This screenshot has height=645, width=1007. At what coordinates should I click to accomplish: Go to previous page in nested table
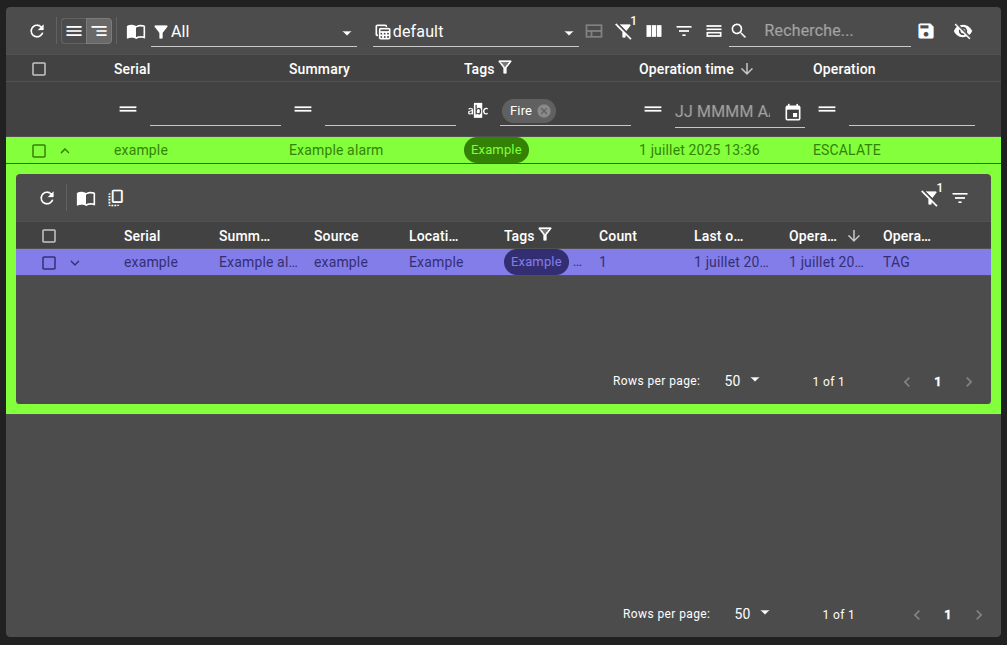[x=907, y=382]
